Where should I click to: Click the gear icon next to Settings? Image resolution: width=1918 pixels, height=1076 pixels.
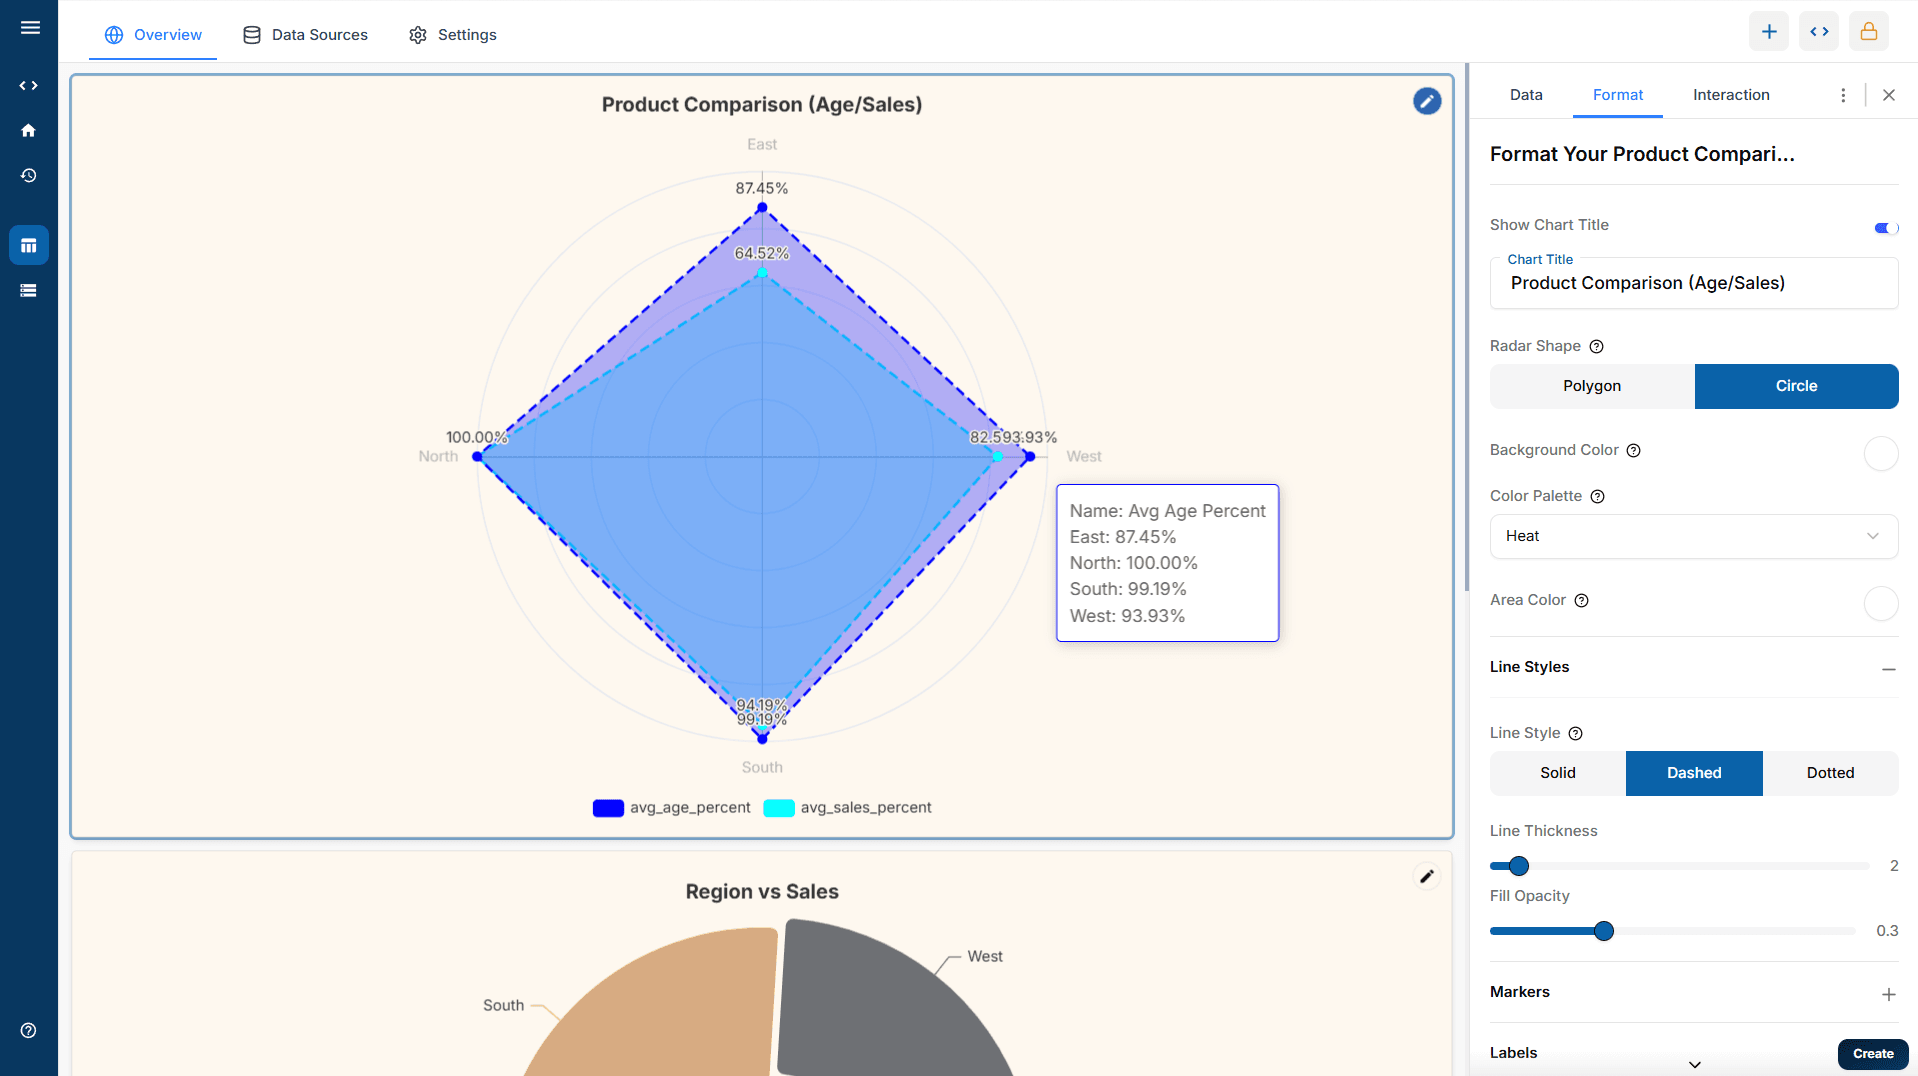tap(418, 35)
